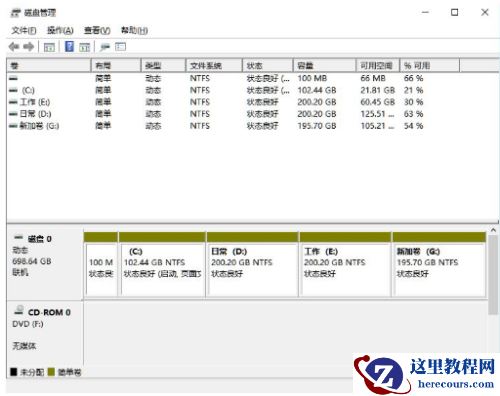Open the 操作(A) menu

pos(60,31)
